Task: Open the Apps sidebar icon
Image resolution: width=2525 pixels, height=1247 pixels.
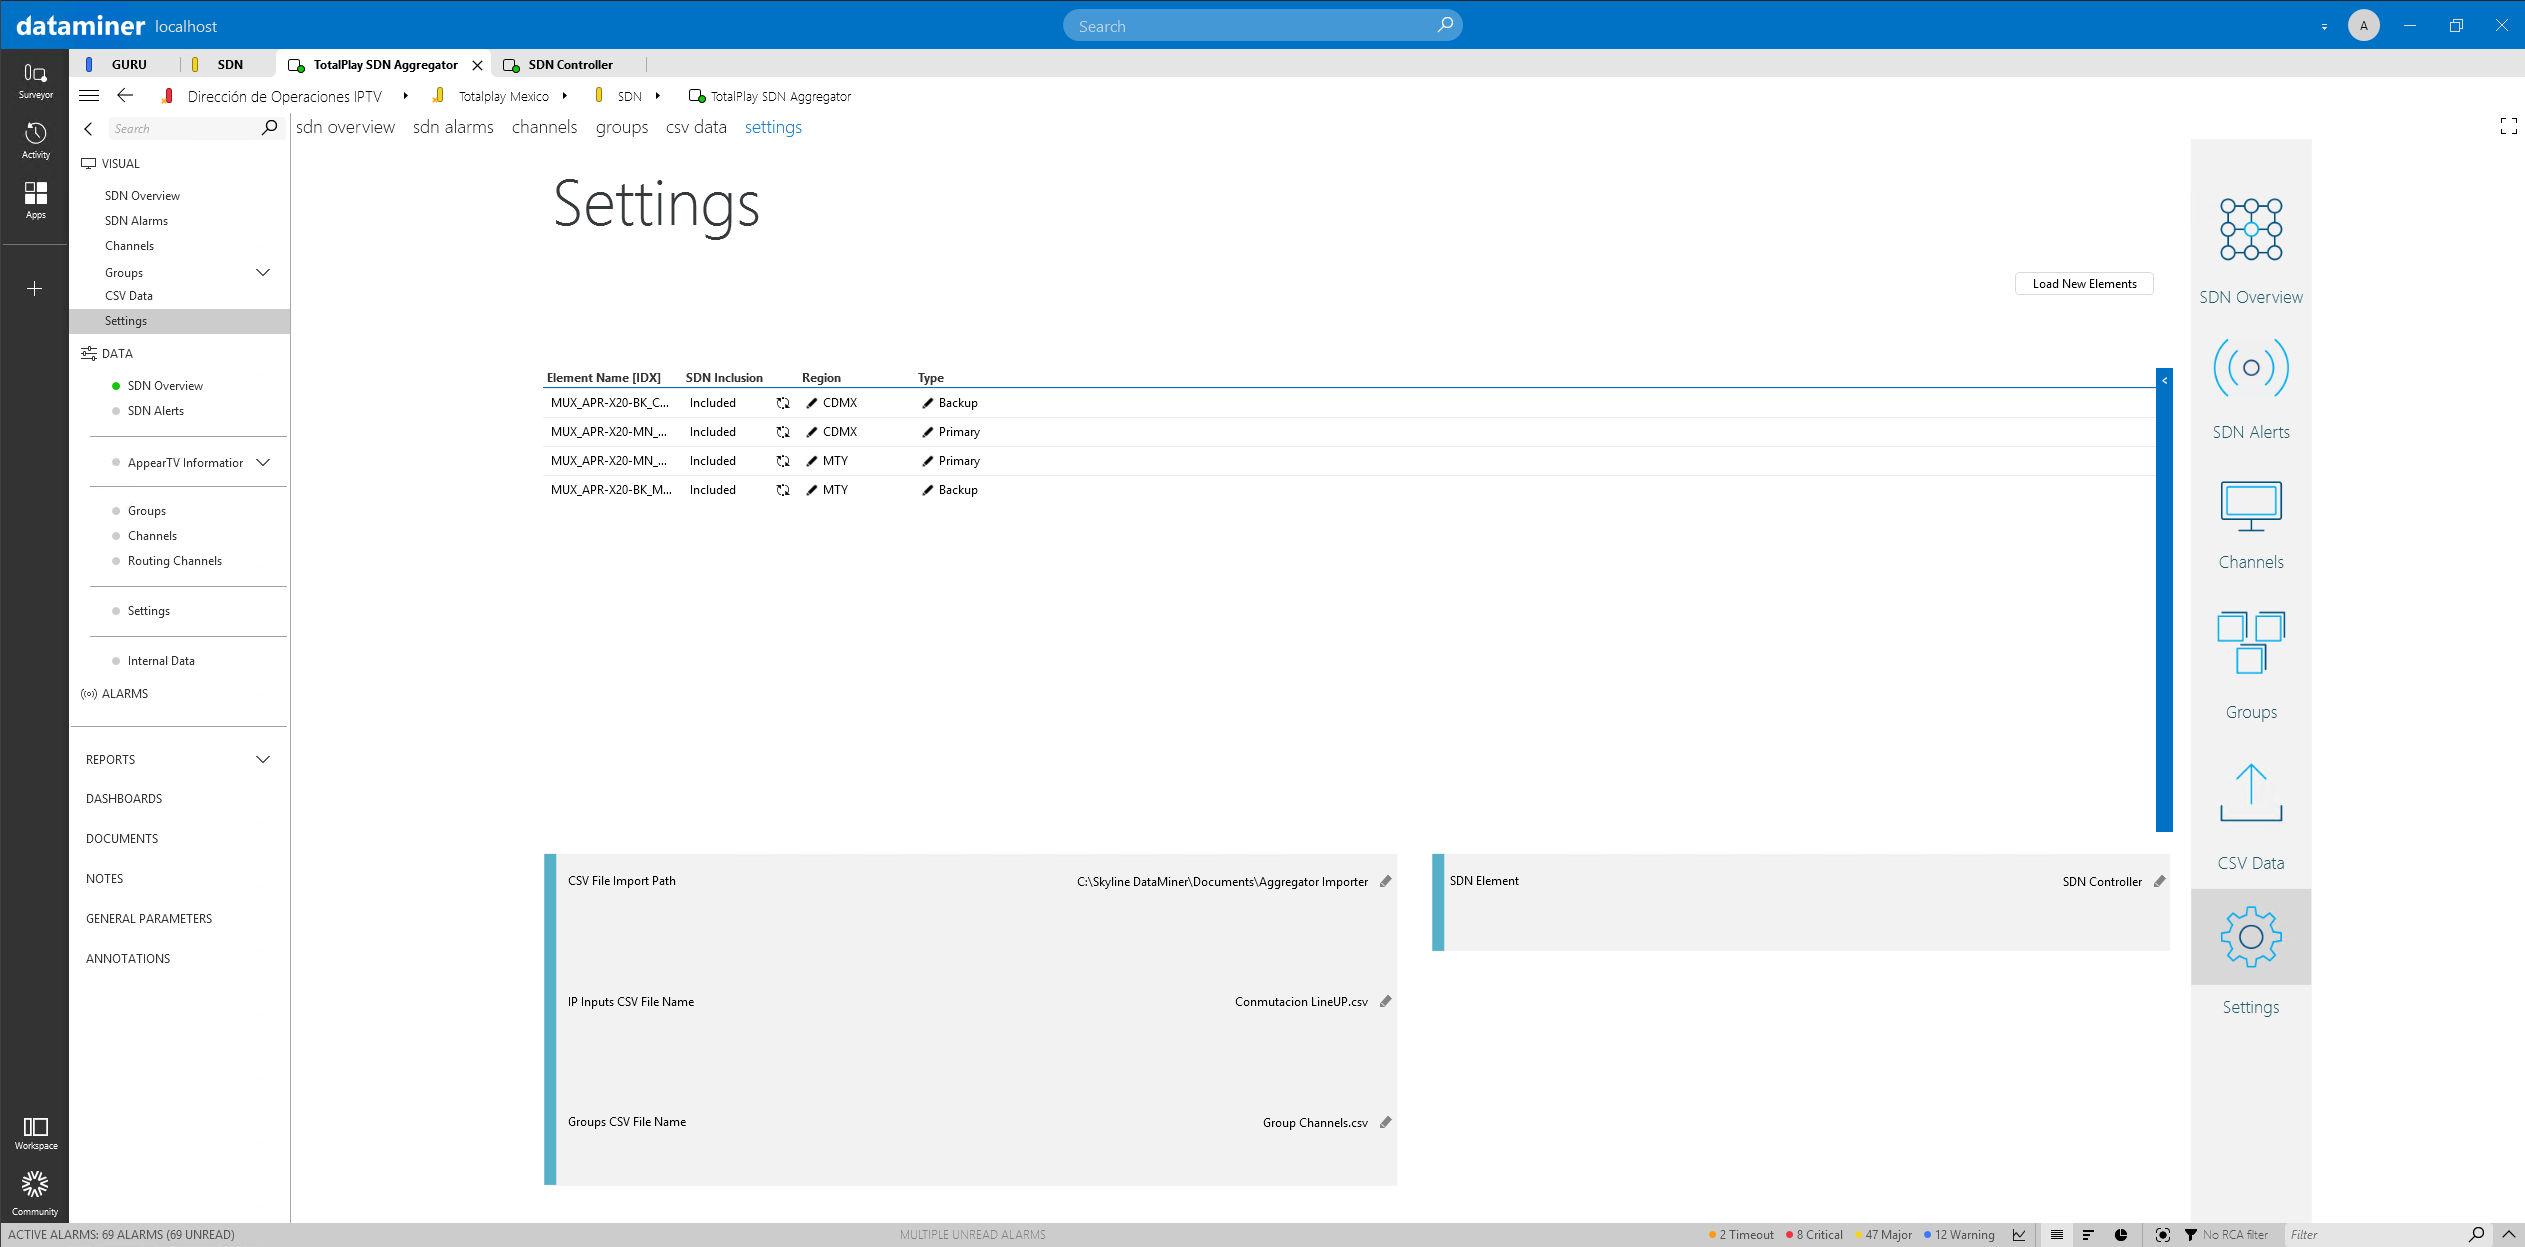Action: click(35, 200)
